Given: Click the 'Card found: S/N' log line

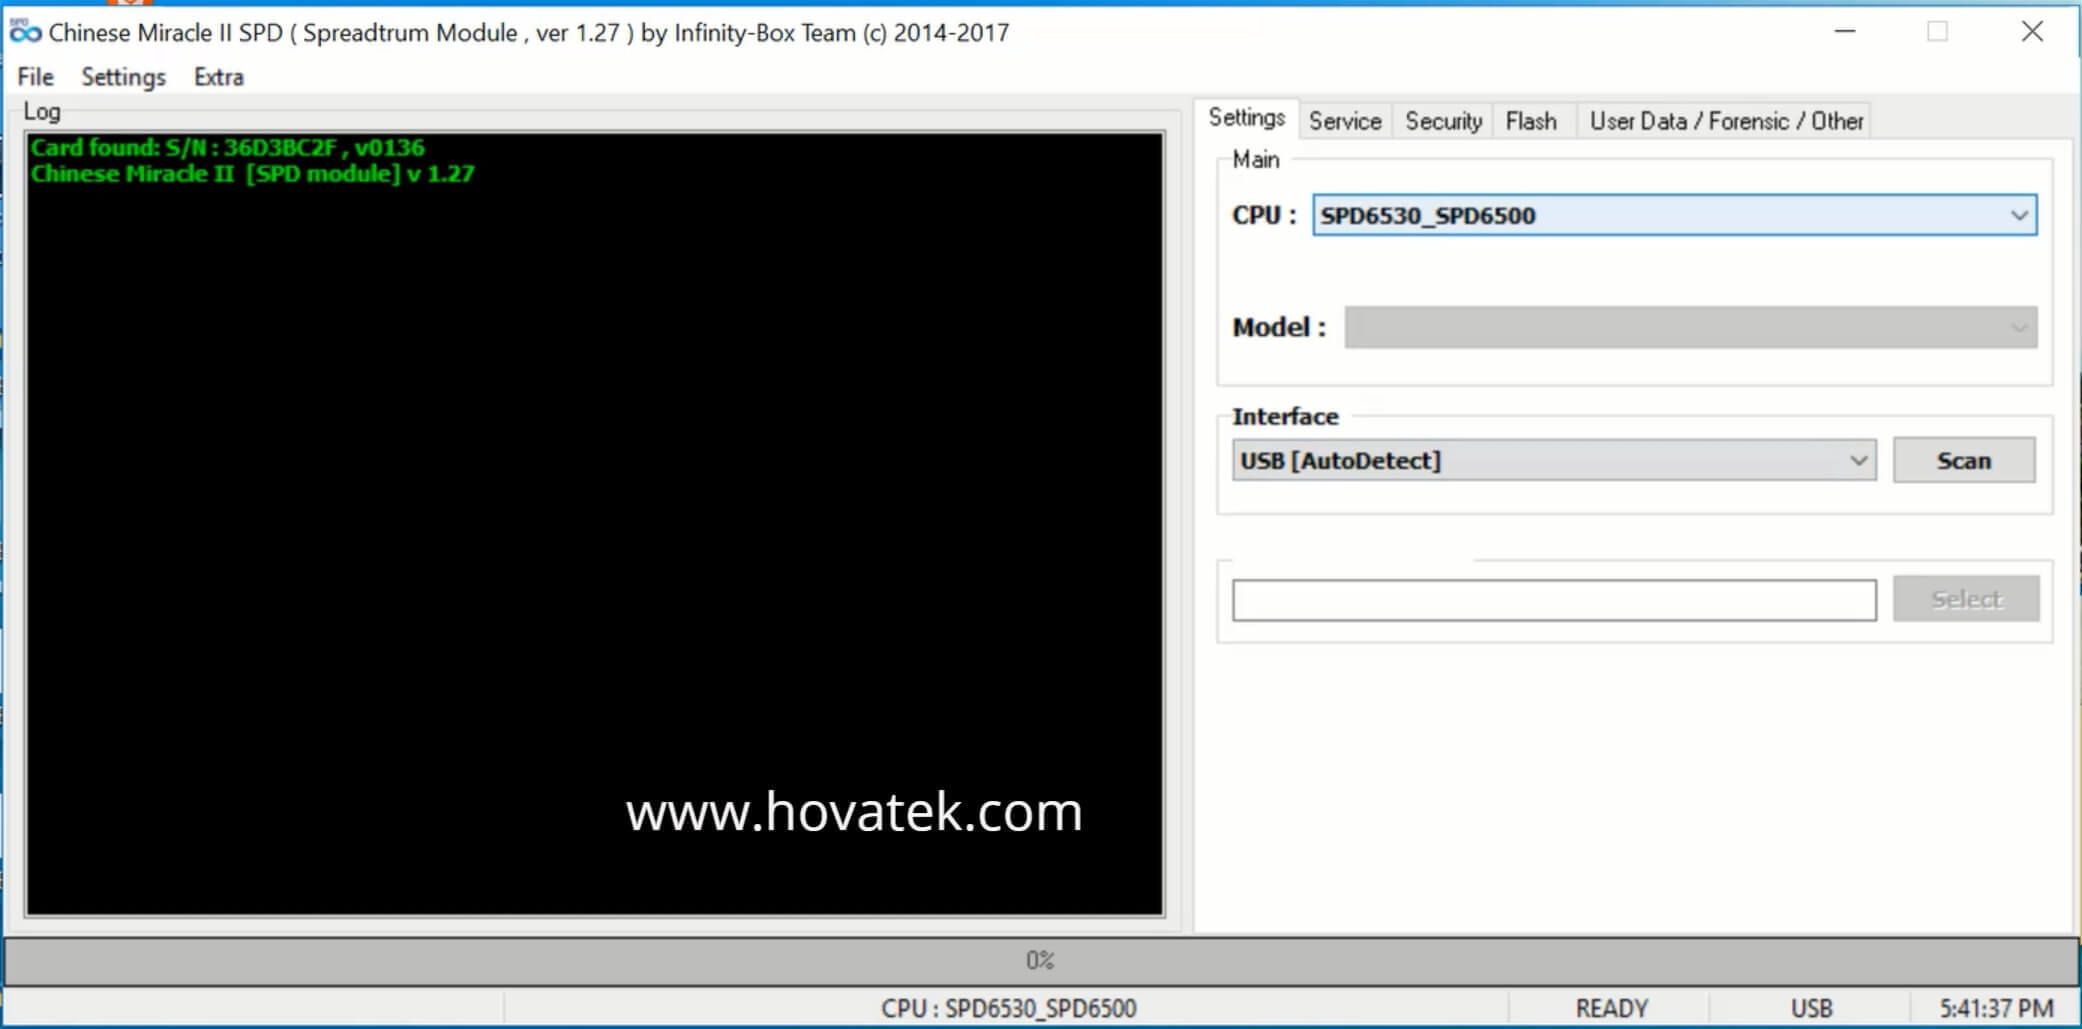Looking at the screenshot, I should point(228,148).
